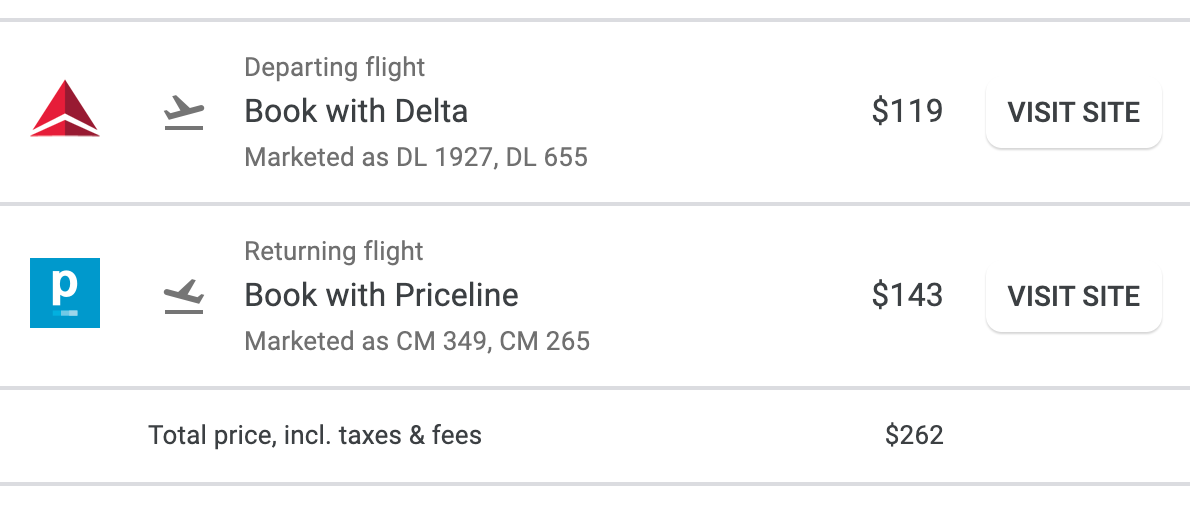Click the departing flight takeoff plane icon
The height and width of the screenshot is (506, 1190).
pos(184,112)
